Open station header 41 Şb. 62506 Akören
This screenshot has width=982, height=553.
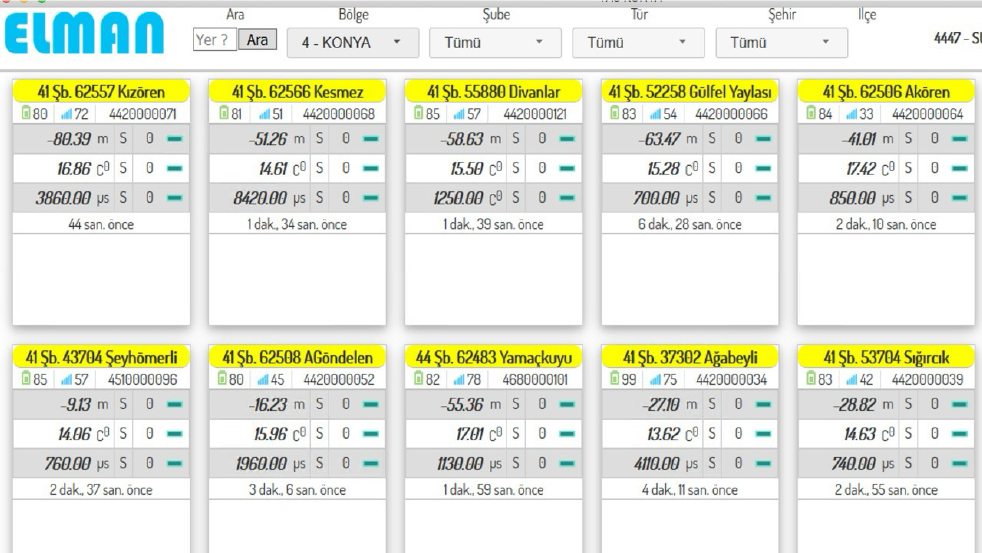click(886, 92)
